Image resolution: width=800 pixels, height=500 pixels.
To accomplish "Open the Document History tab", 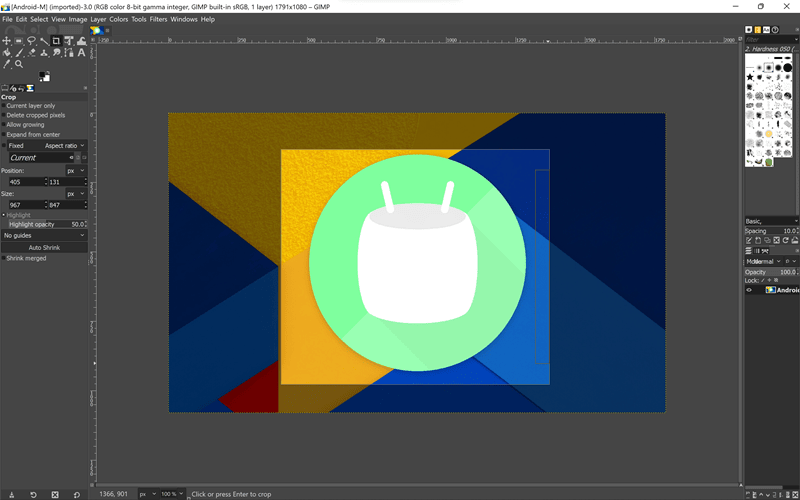I will pos(775,30).
